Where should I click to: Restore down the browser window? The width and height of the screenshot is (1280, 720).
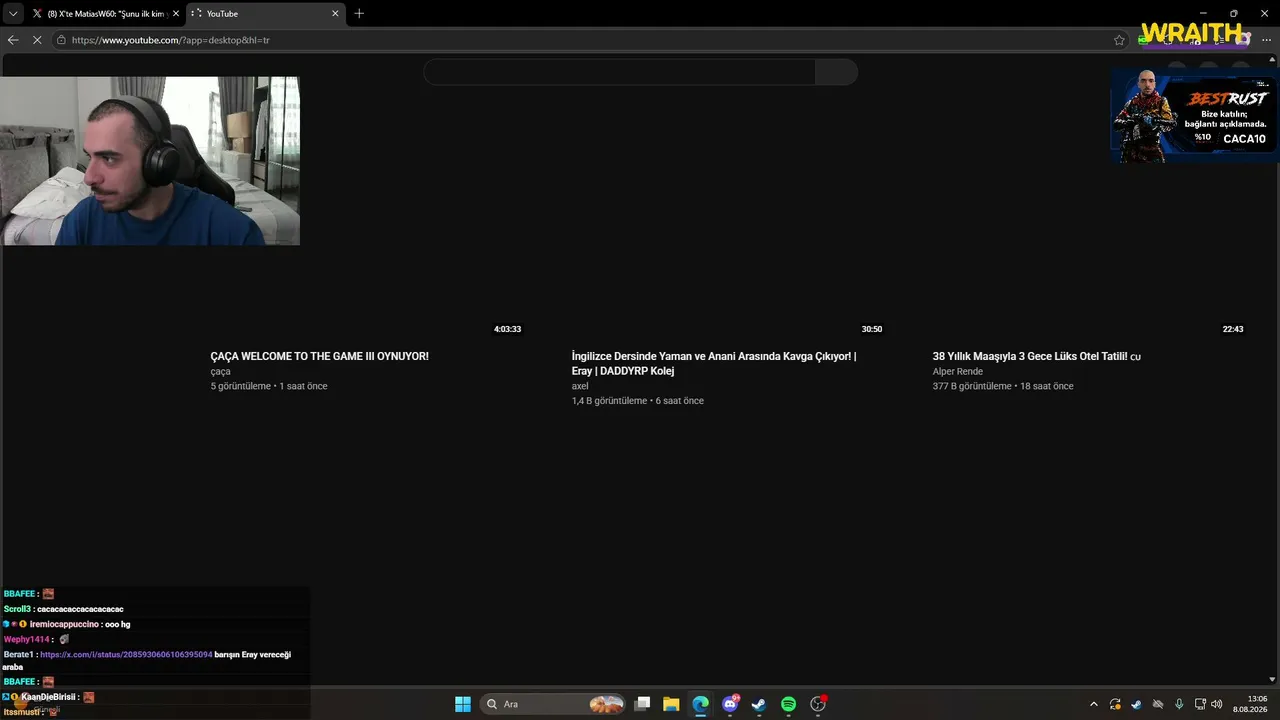coord(1234,13)
